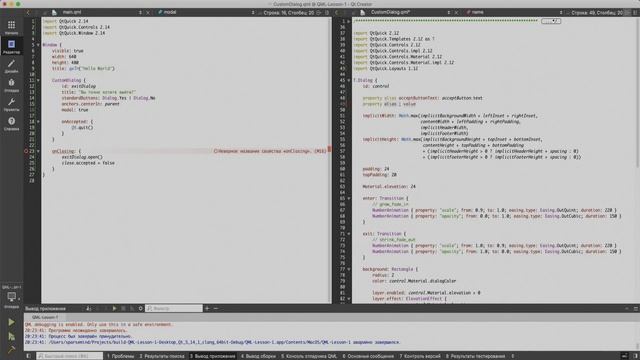Close the main.qml document
Image resolution: width=640 pixels, height=360 pixels.
click(x=148, y=13)
